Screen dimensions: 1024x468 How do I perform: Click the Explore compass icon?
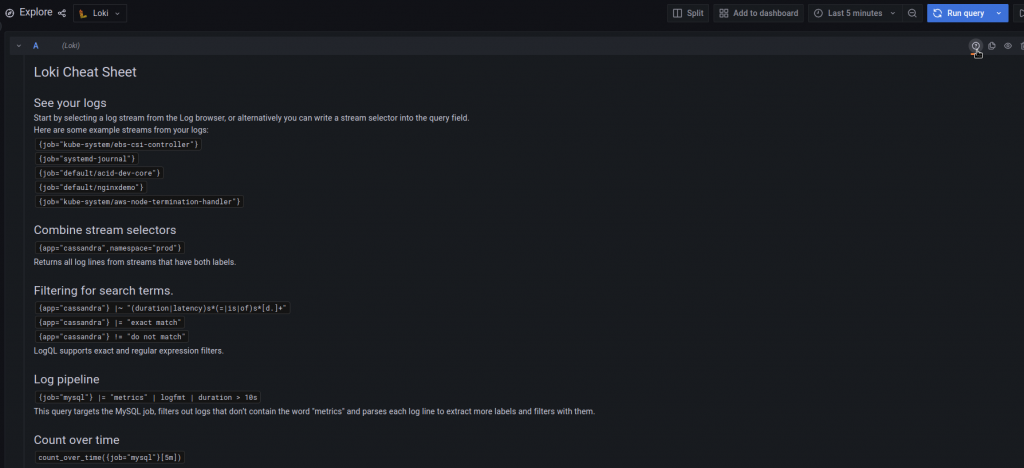(10, 13)
